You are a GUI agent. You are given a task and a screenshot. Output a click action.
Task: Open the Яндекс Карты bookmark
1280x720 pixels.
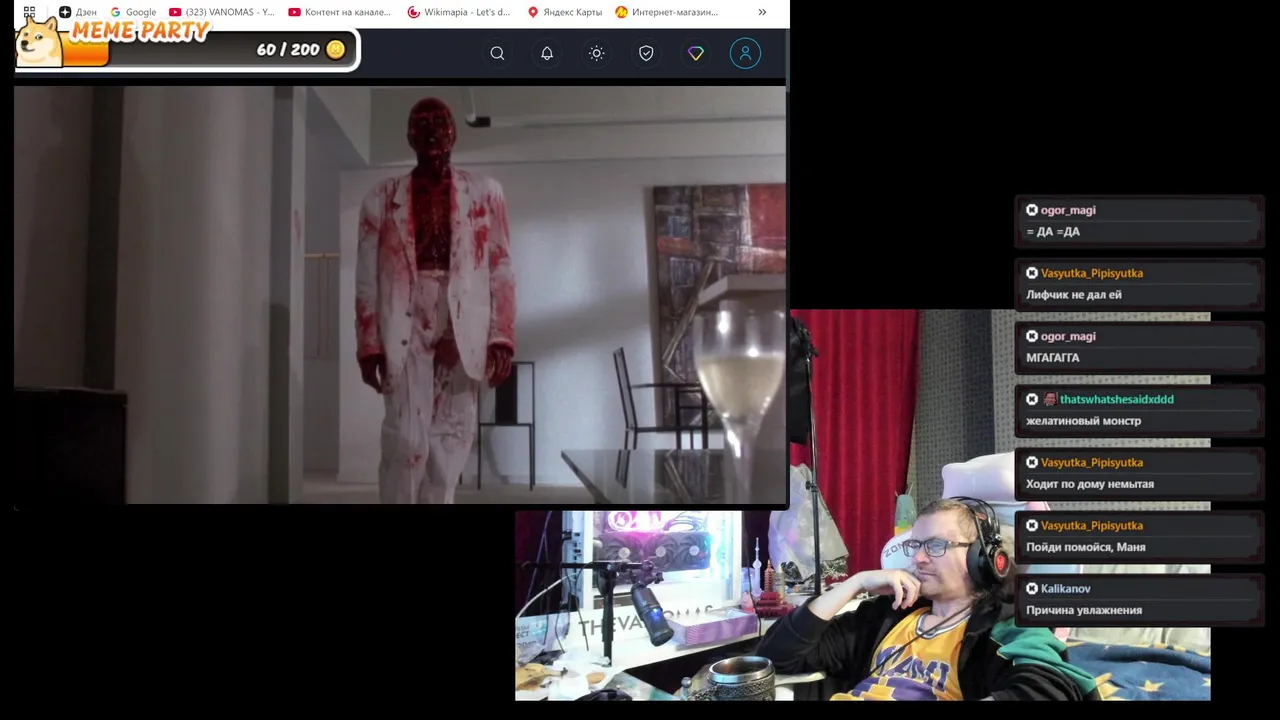point(565,12)
